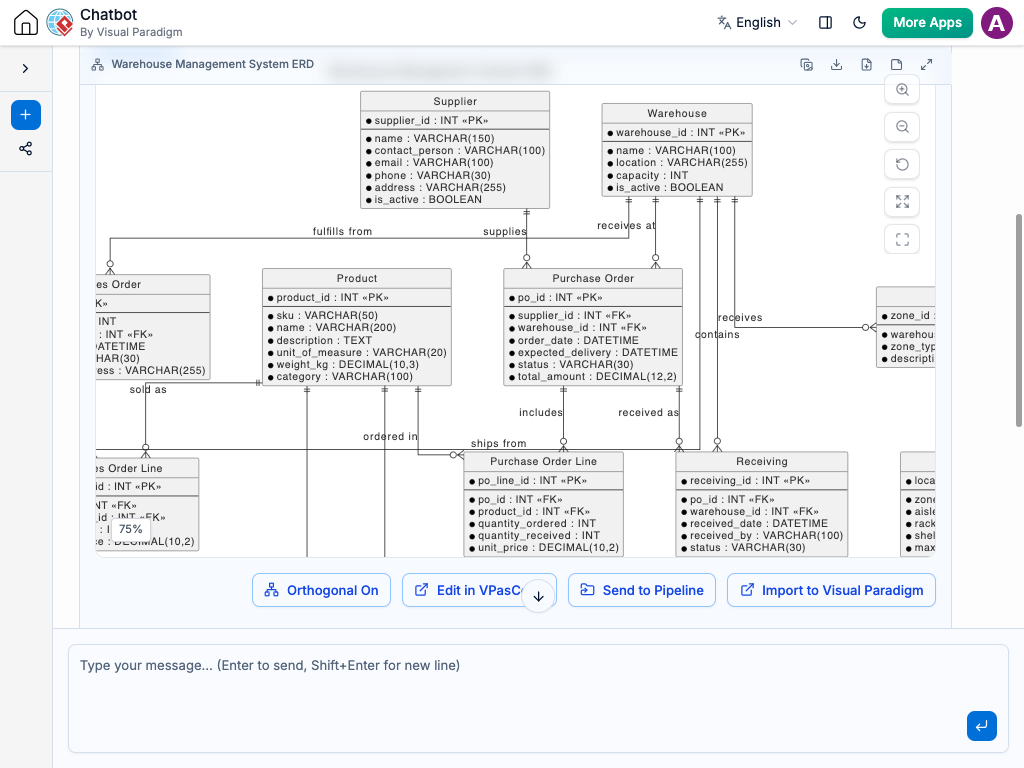Toggle Orthogonal On button
1024x768 pixels.
(x=321, y=590)
